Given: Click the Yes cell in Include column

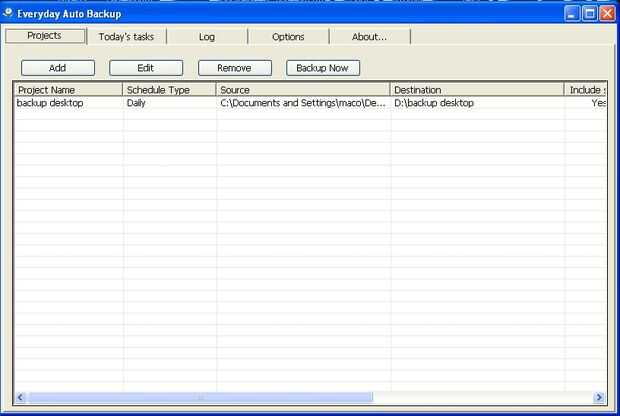Looking at the screenshot, I should click(x=599, y=103).
